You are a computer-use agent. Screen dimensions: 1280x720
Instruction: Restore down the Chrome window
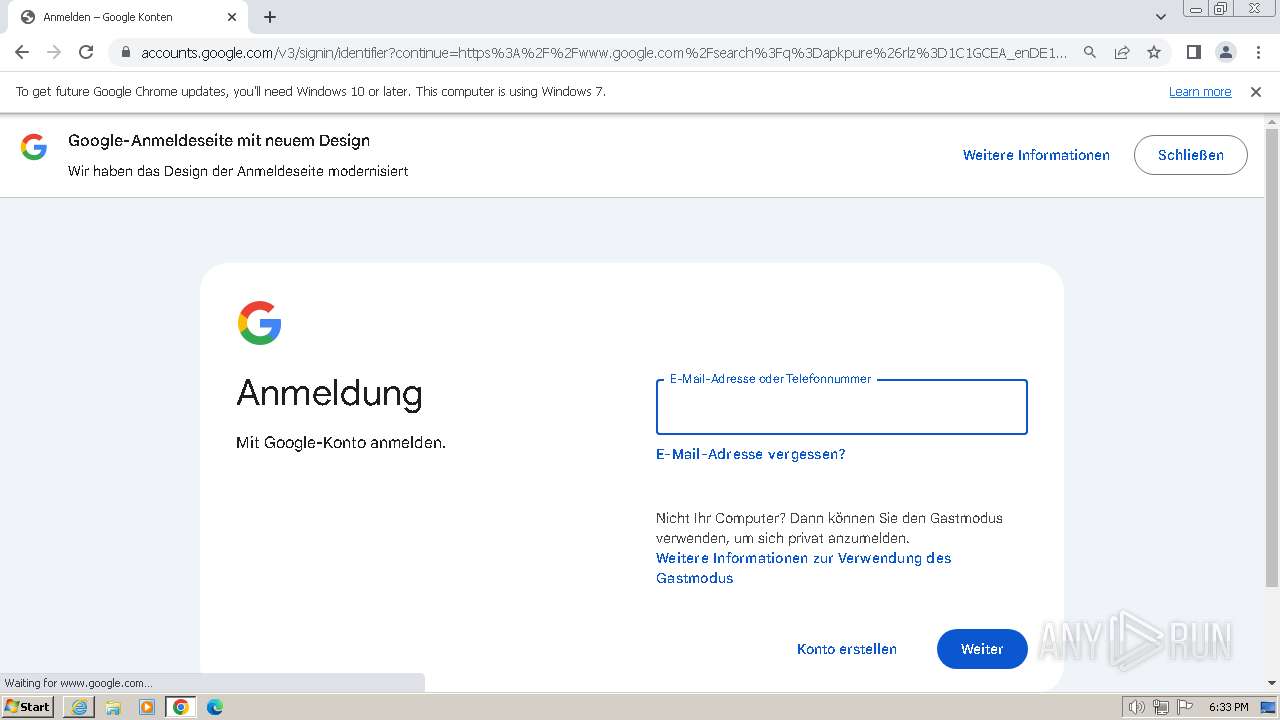(x=1221, y=8)
